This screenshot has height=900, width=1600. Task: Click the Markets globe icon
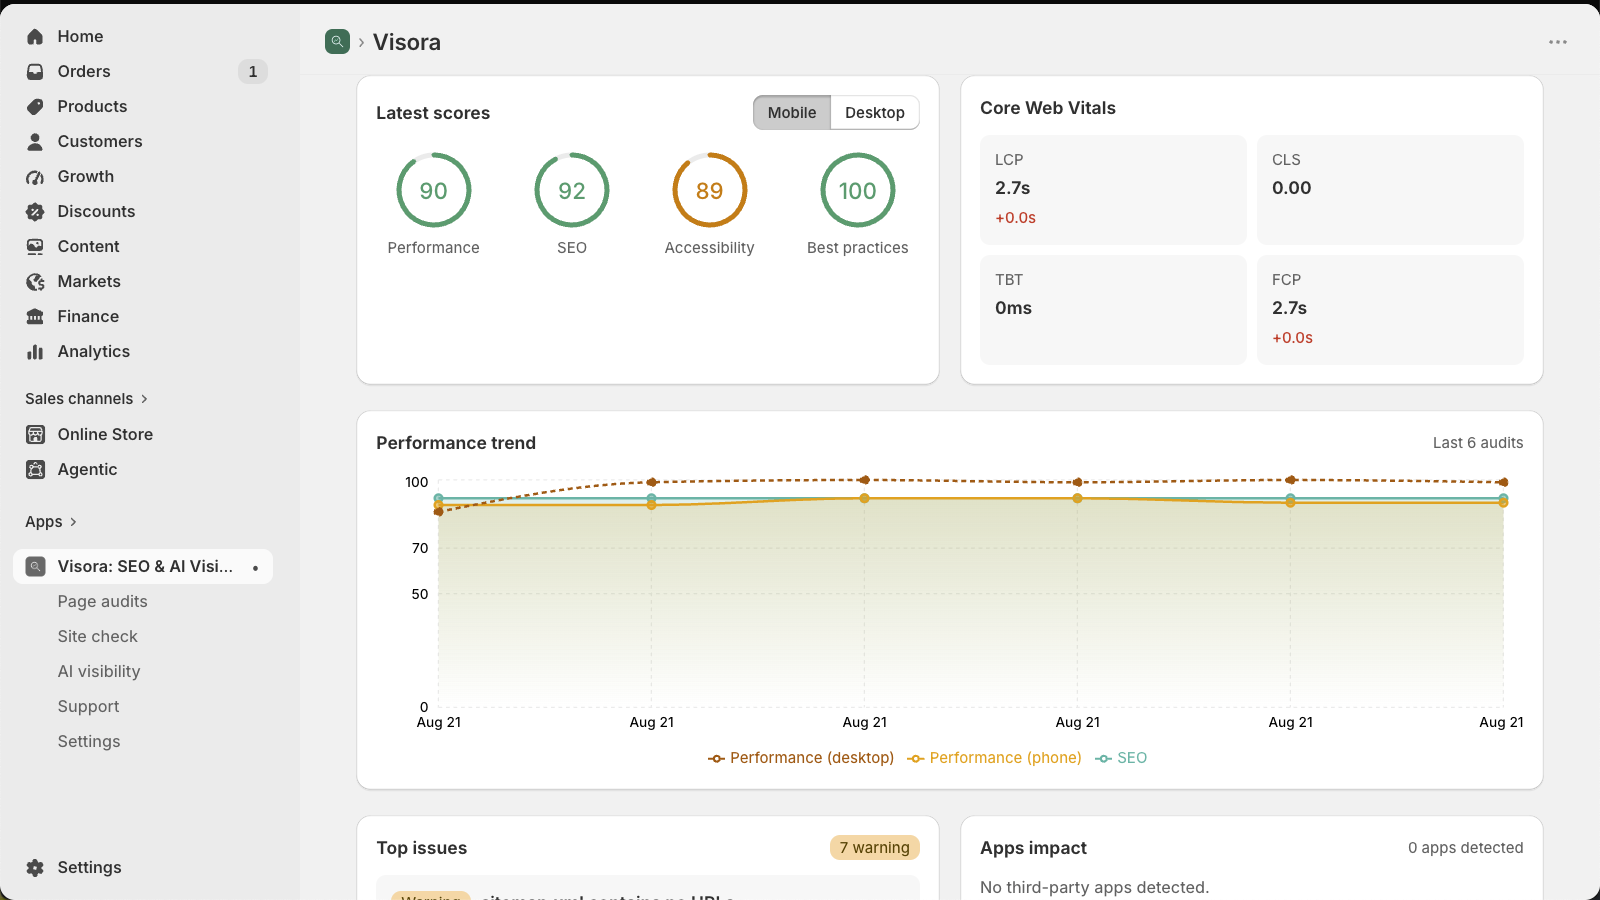[x=35, y=282]
